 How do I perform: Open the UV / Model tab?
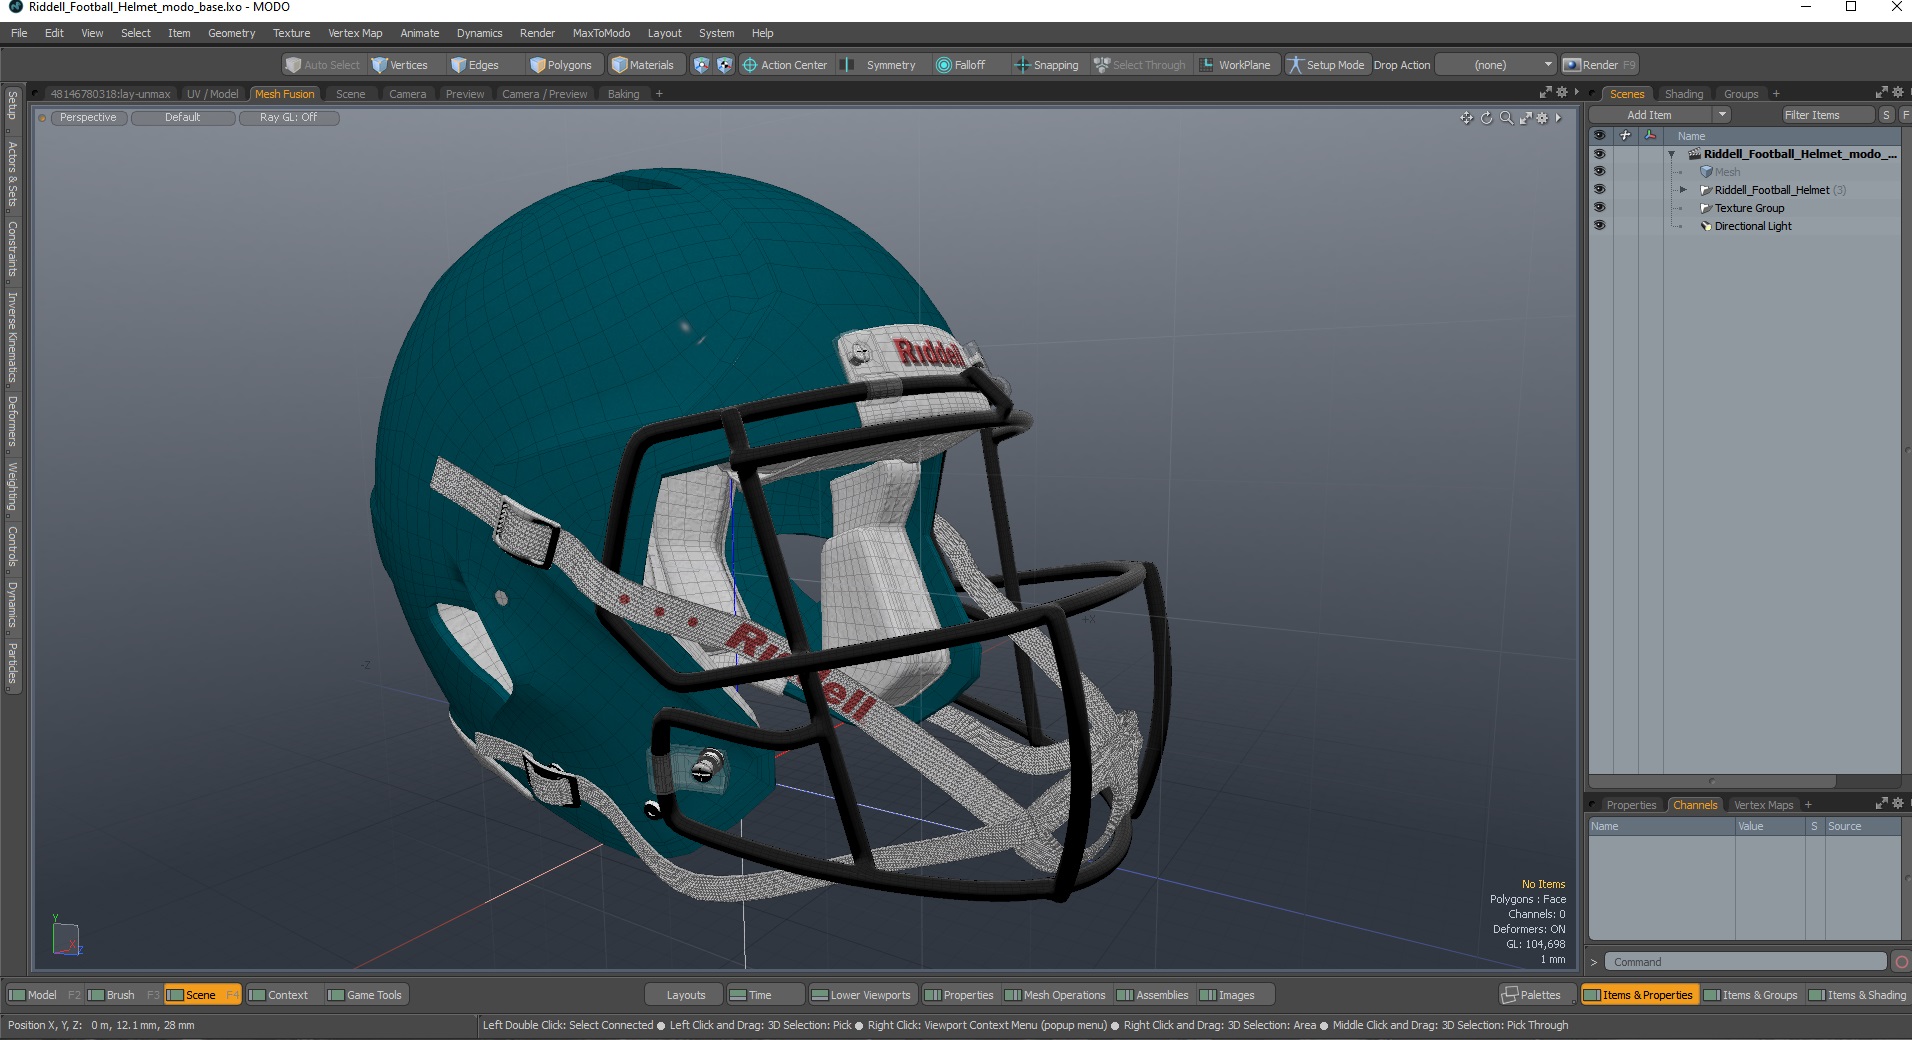212,94
